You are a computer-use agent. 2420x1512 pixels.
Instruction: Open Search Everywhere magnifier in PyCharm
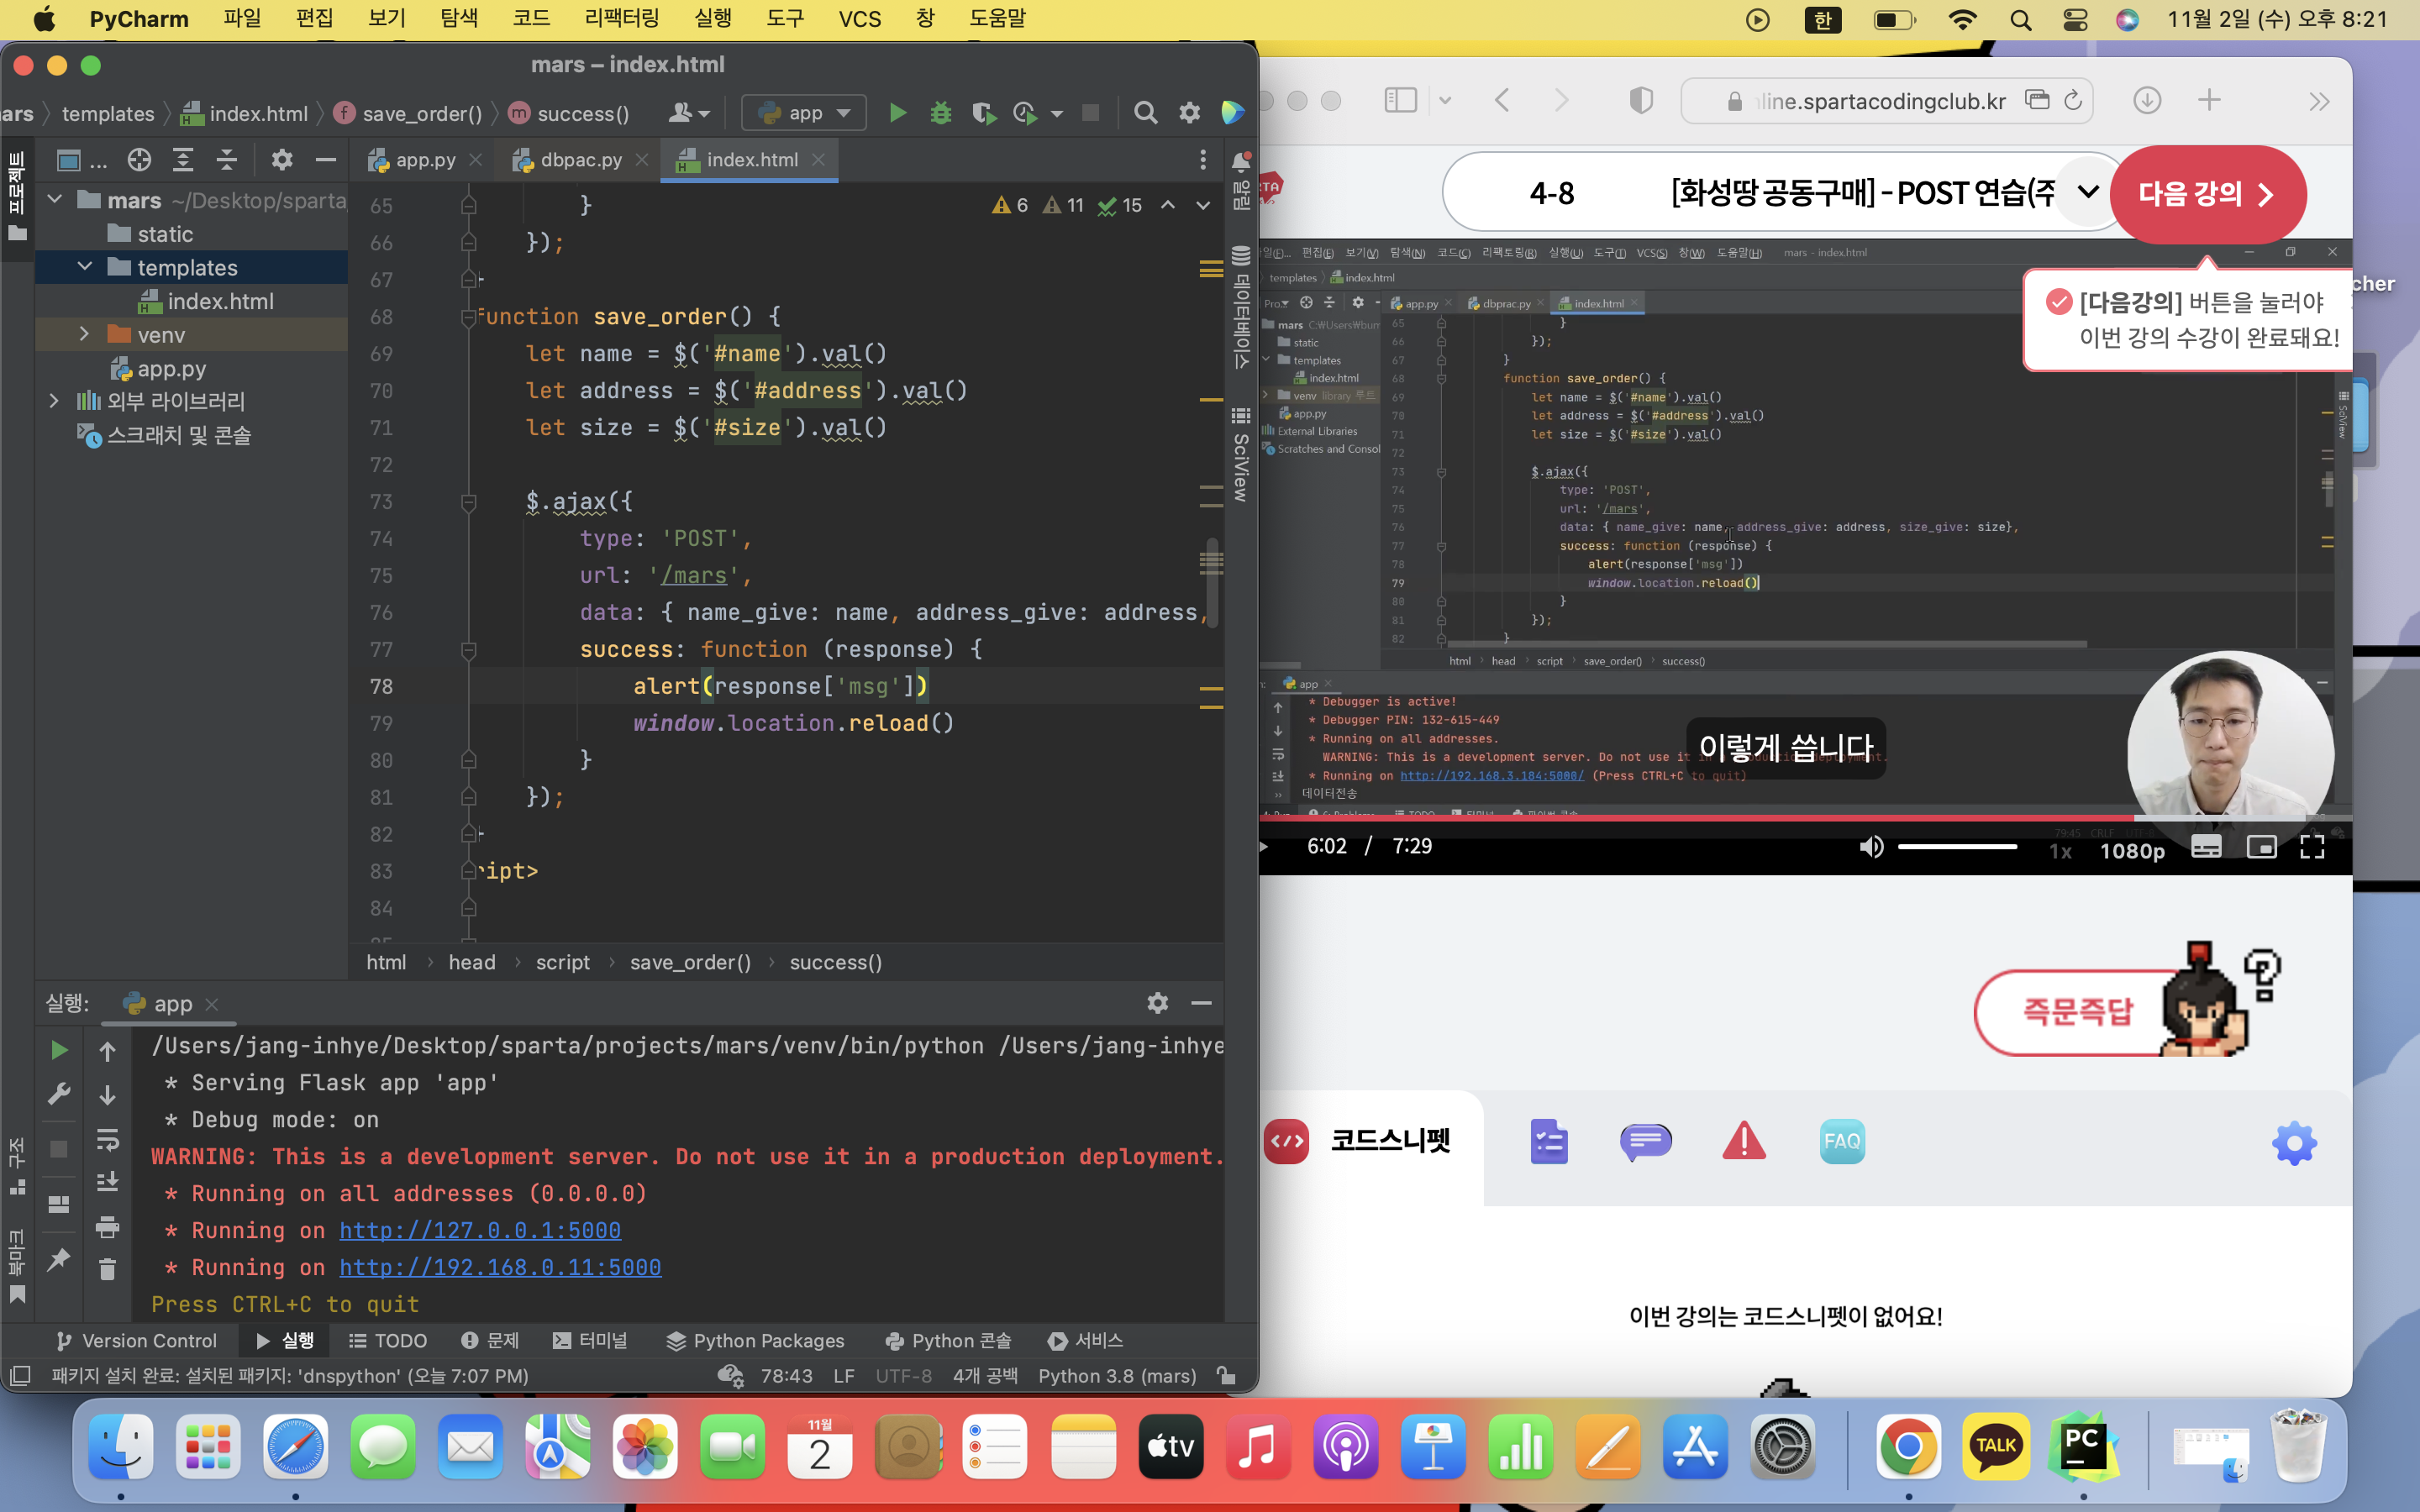tap(1145, 113)
